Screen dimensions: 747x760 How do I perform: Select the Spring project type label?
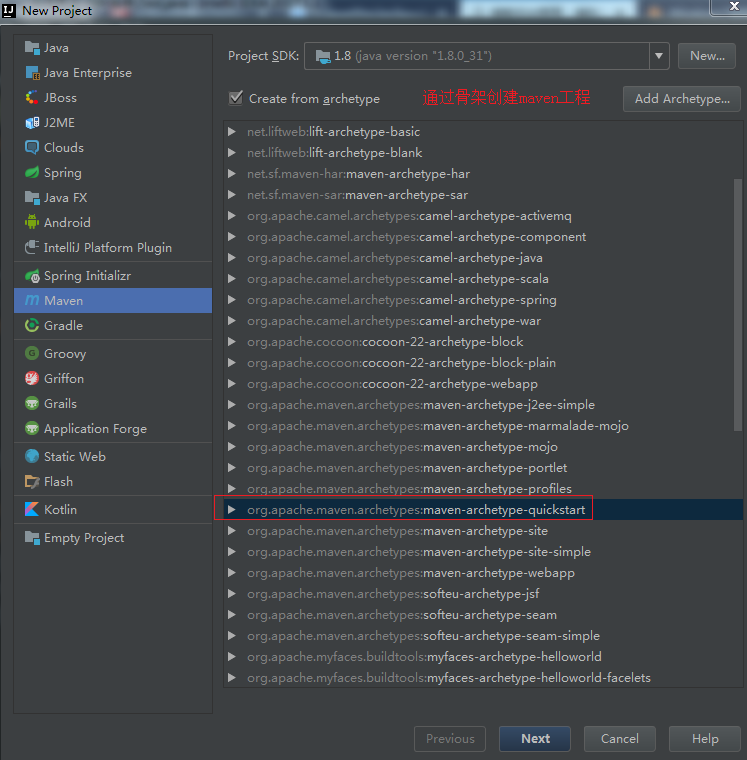63,173
